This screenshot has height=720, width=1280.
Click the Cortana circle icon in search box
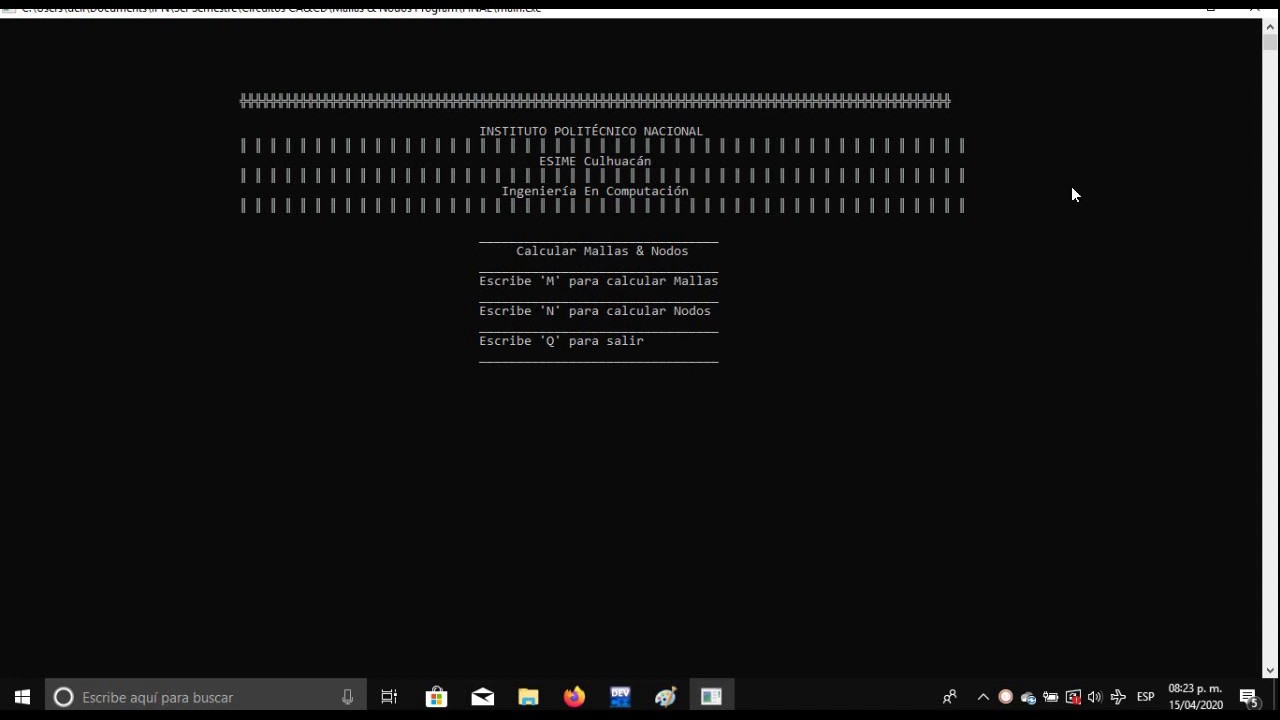(x=63, y=697)
